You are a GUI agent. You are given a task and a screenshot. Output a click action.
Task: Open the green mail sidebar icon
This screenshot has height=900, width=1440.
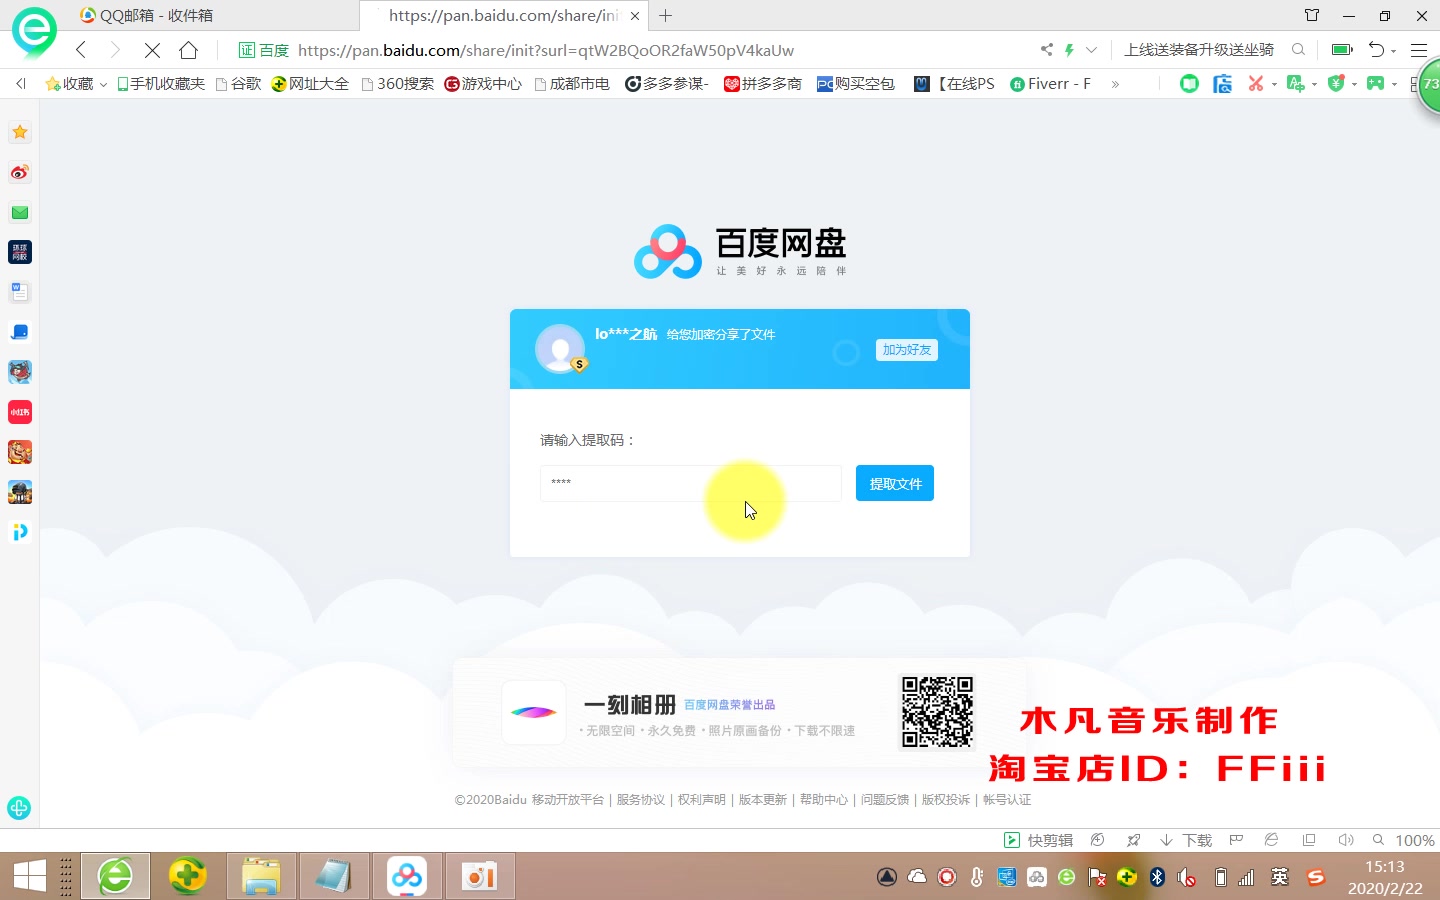coord(20,212)
